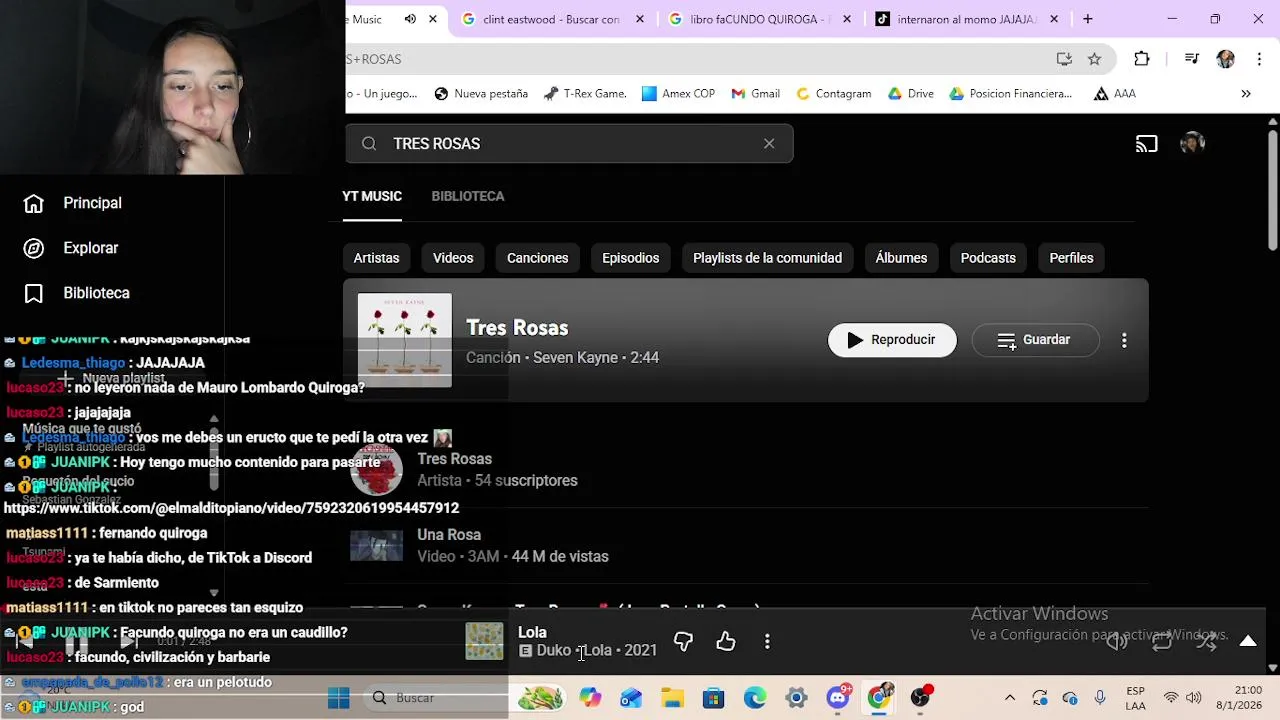
Task: Like the playing song Lola
Action: pos(726,642)
